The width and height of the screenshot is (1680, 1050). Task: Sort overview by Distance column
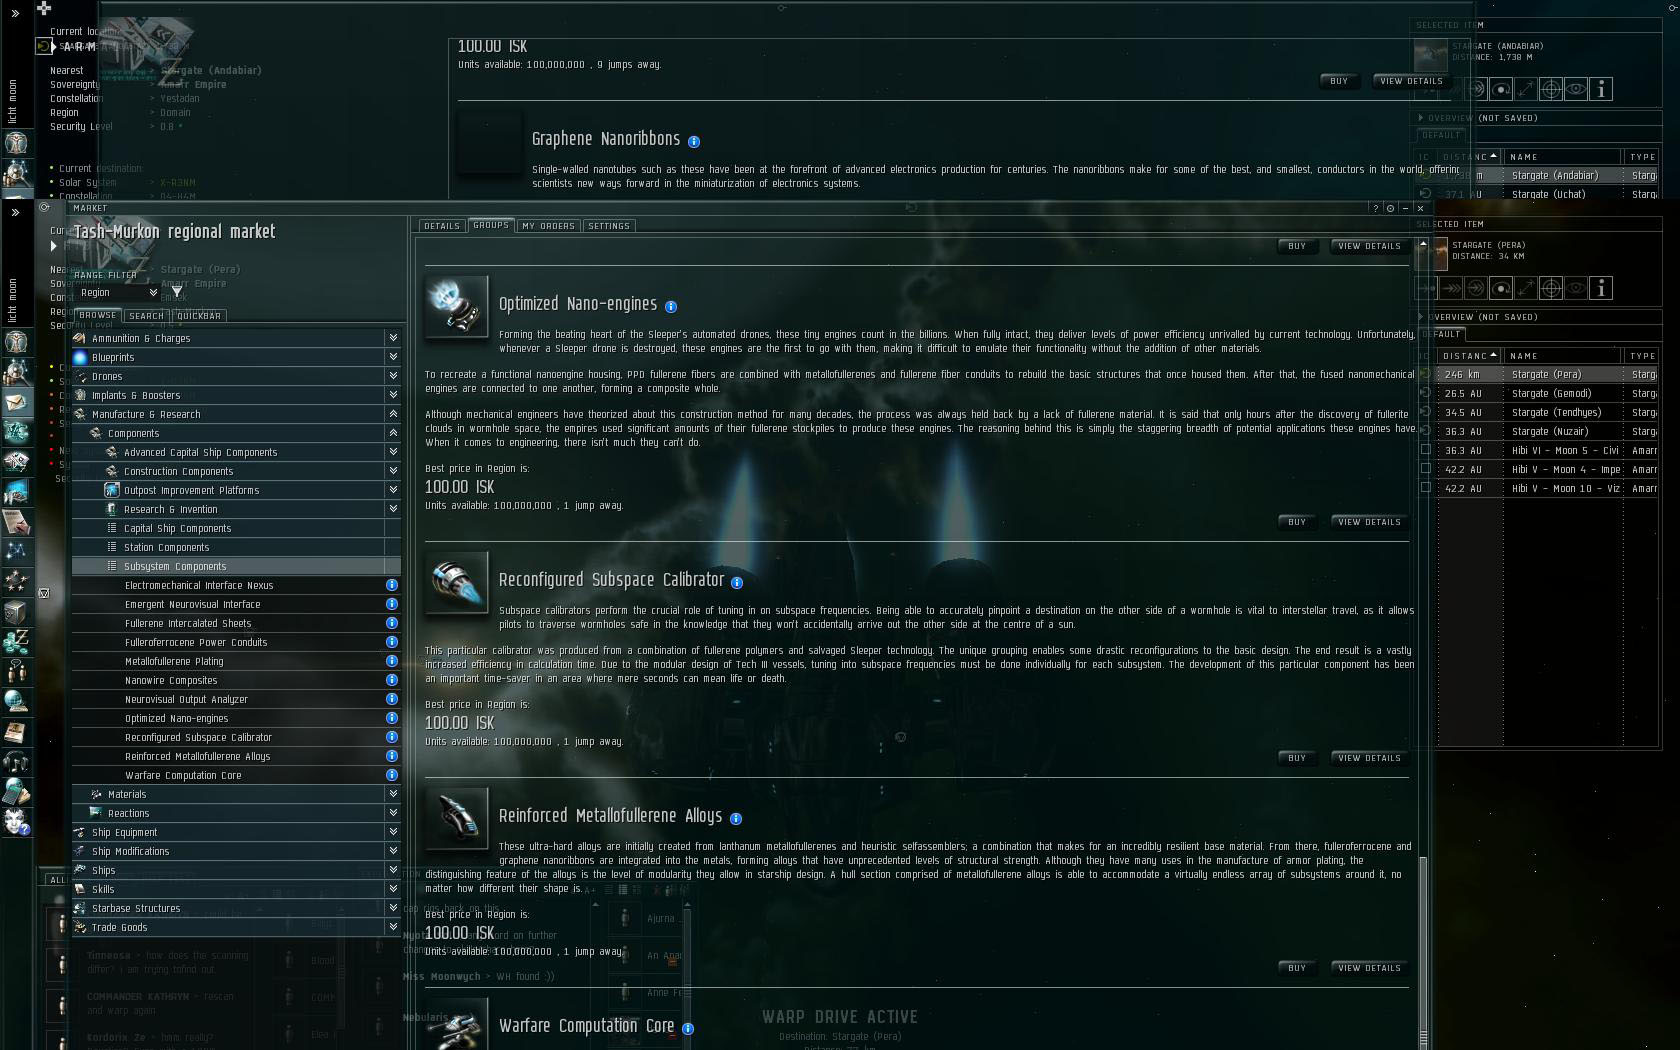pos(1470,356)
